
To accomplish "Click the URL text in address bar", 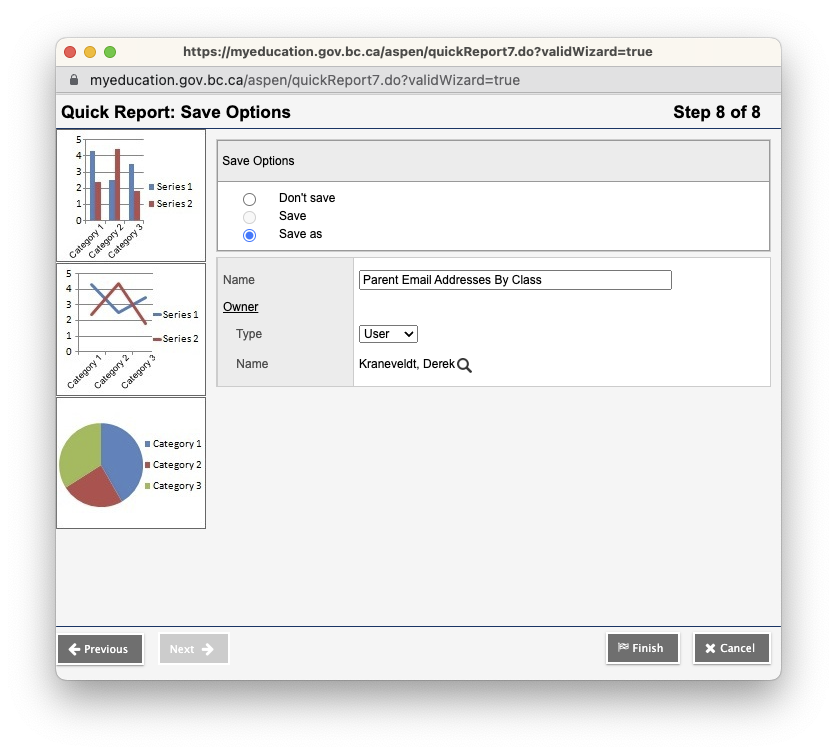I will coord(305,80).
